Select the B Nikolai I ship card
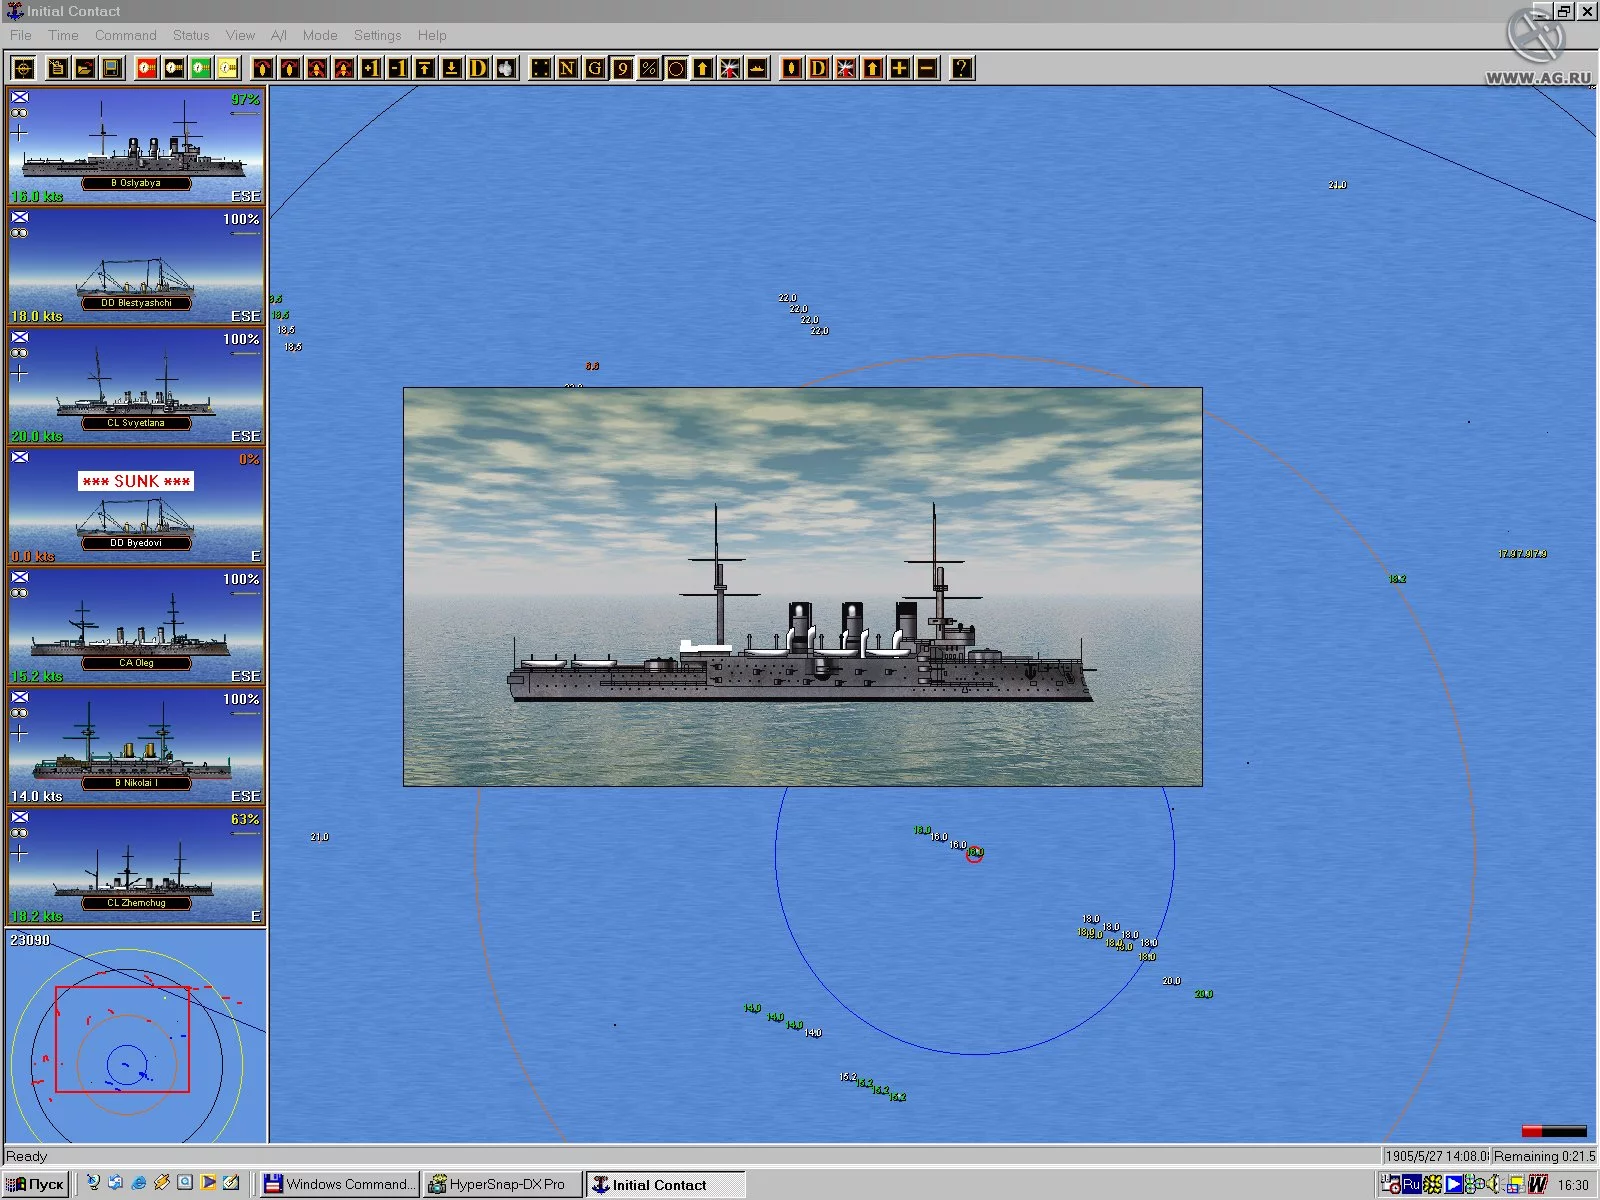Screen dimensions: 1600x1200 [136, 746]
